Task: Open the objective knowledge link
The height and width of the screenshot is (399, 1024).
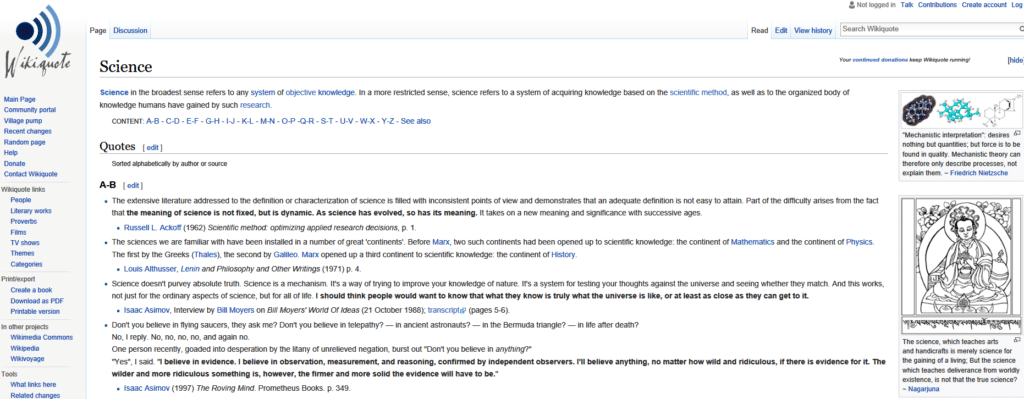Action: pyautogui.click(x=320, y=93)
